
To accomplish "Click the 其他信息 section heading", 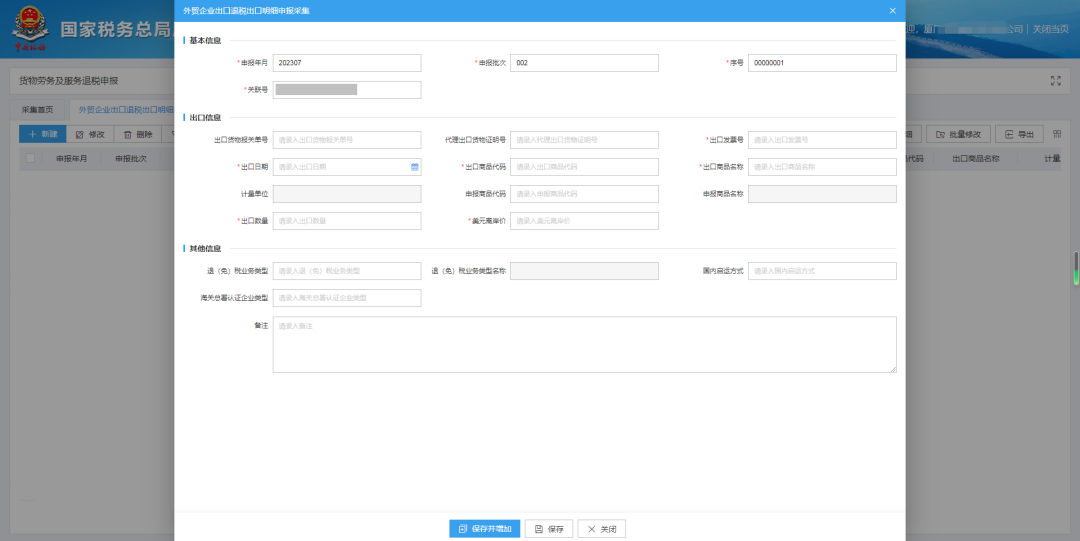I will 205,249.
